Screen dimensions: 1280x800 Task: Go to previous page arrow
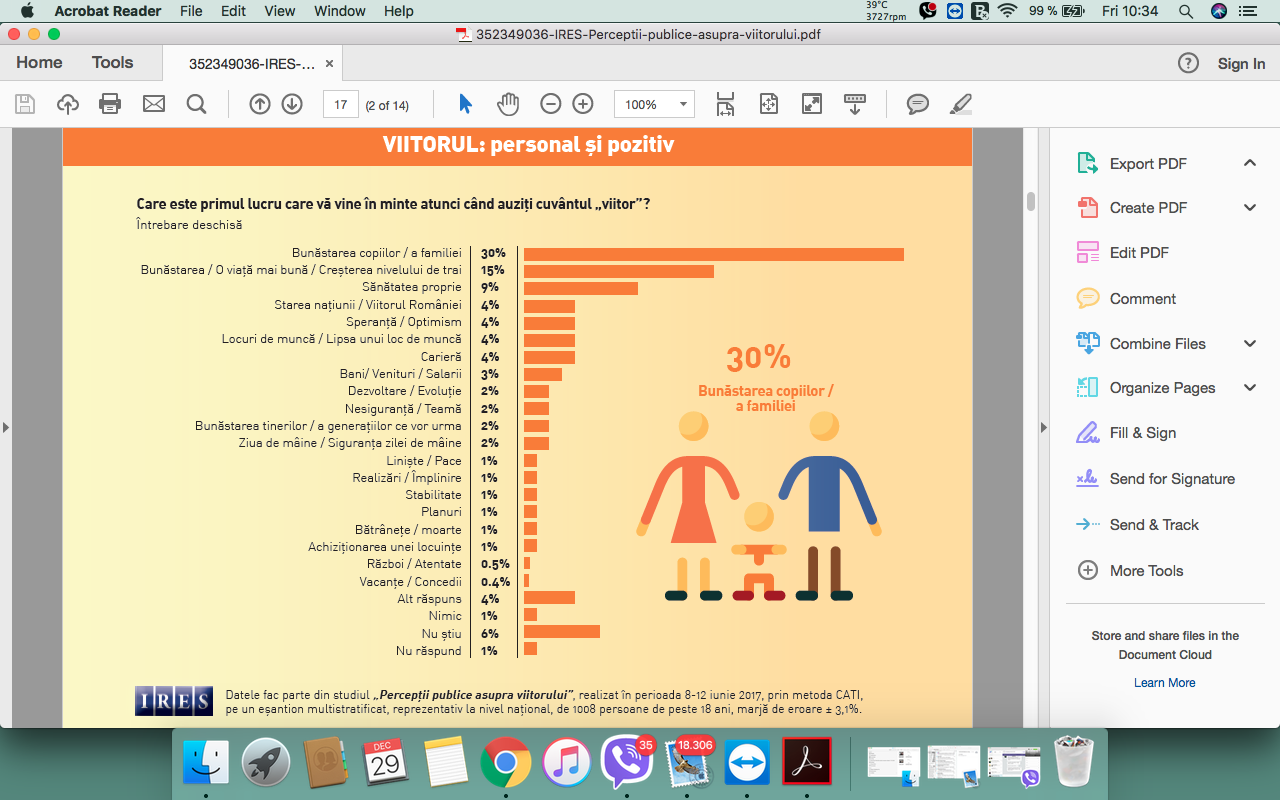260,104
